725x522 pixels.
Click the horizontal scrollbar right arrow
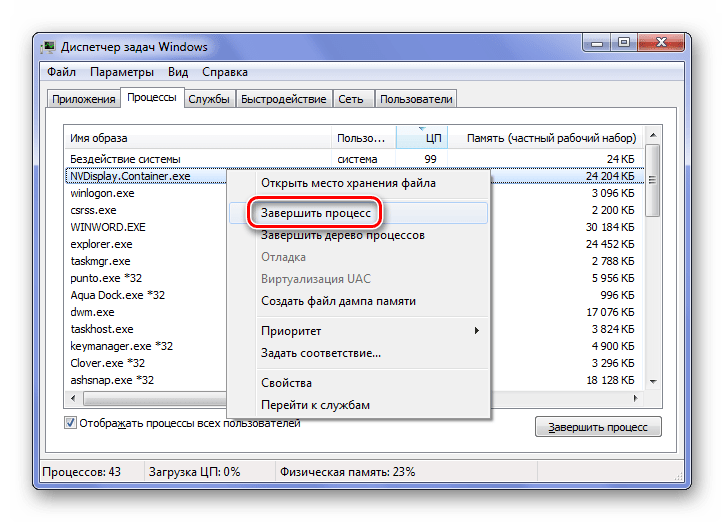[x=636, y=398]
